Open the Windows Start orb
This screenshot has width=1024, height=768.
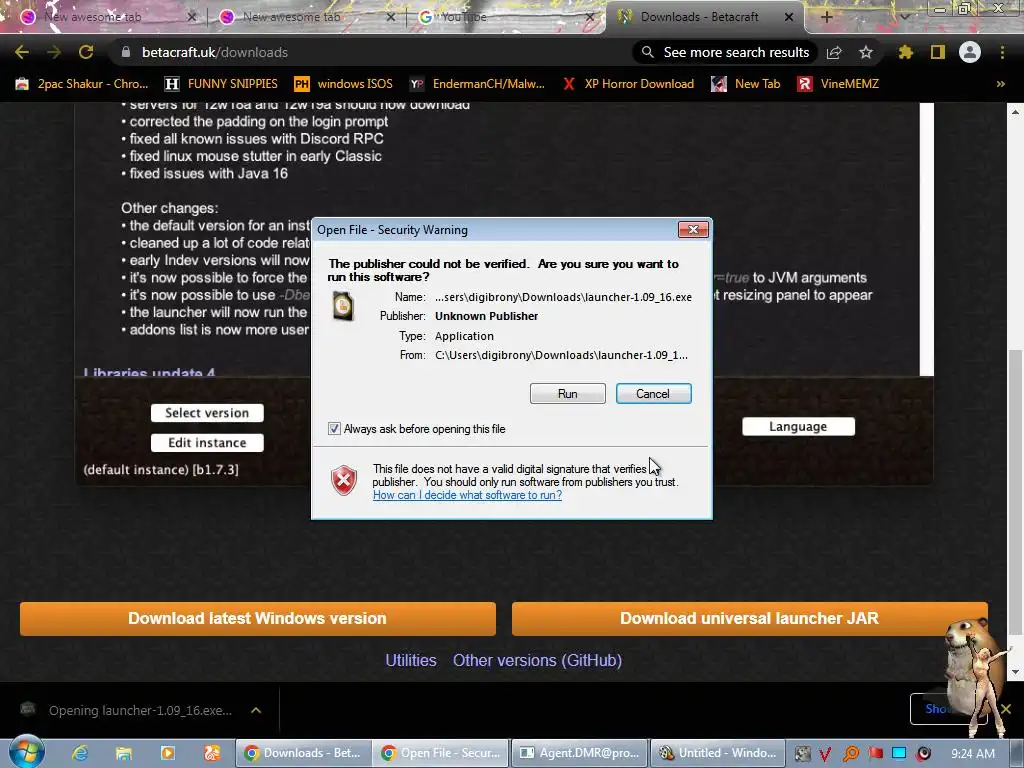click(27, 752)
